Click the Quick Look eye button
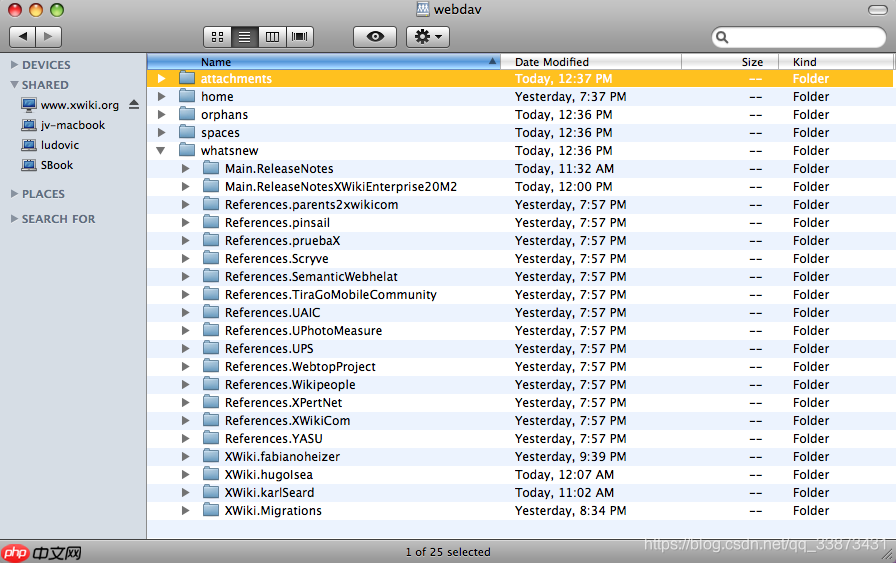 pos(375,37)
